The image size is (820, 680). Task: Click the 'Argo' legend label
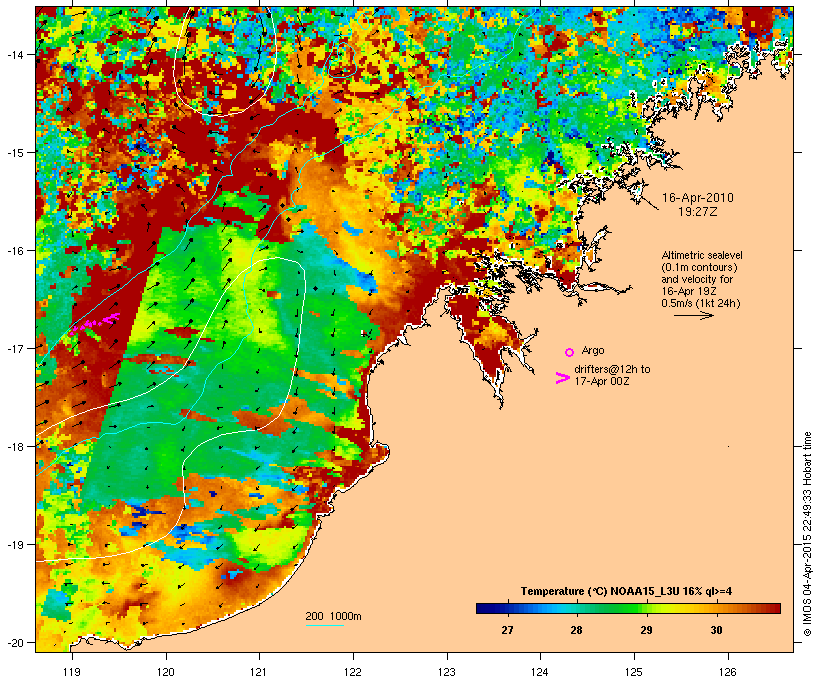click(x=593, y=350)
